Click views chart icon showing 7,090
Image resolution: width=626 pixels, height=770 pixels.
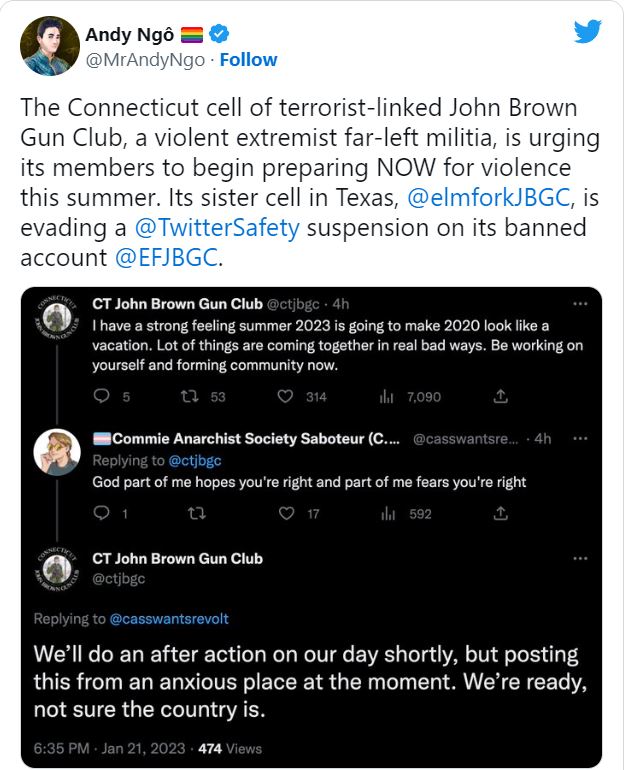click(387, 397)
